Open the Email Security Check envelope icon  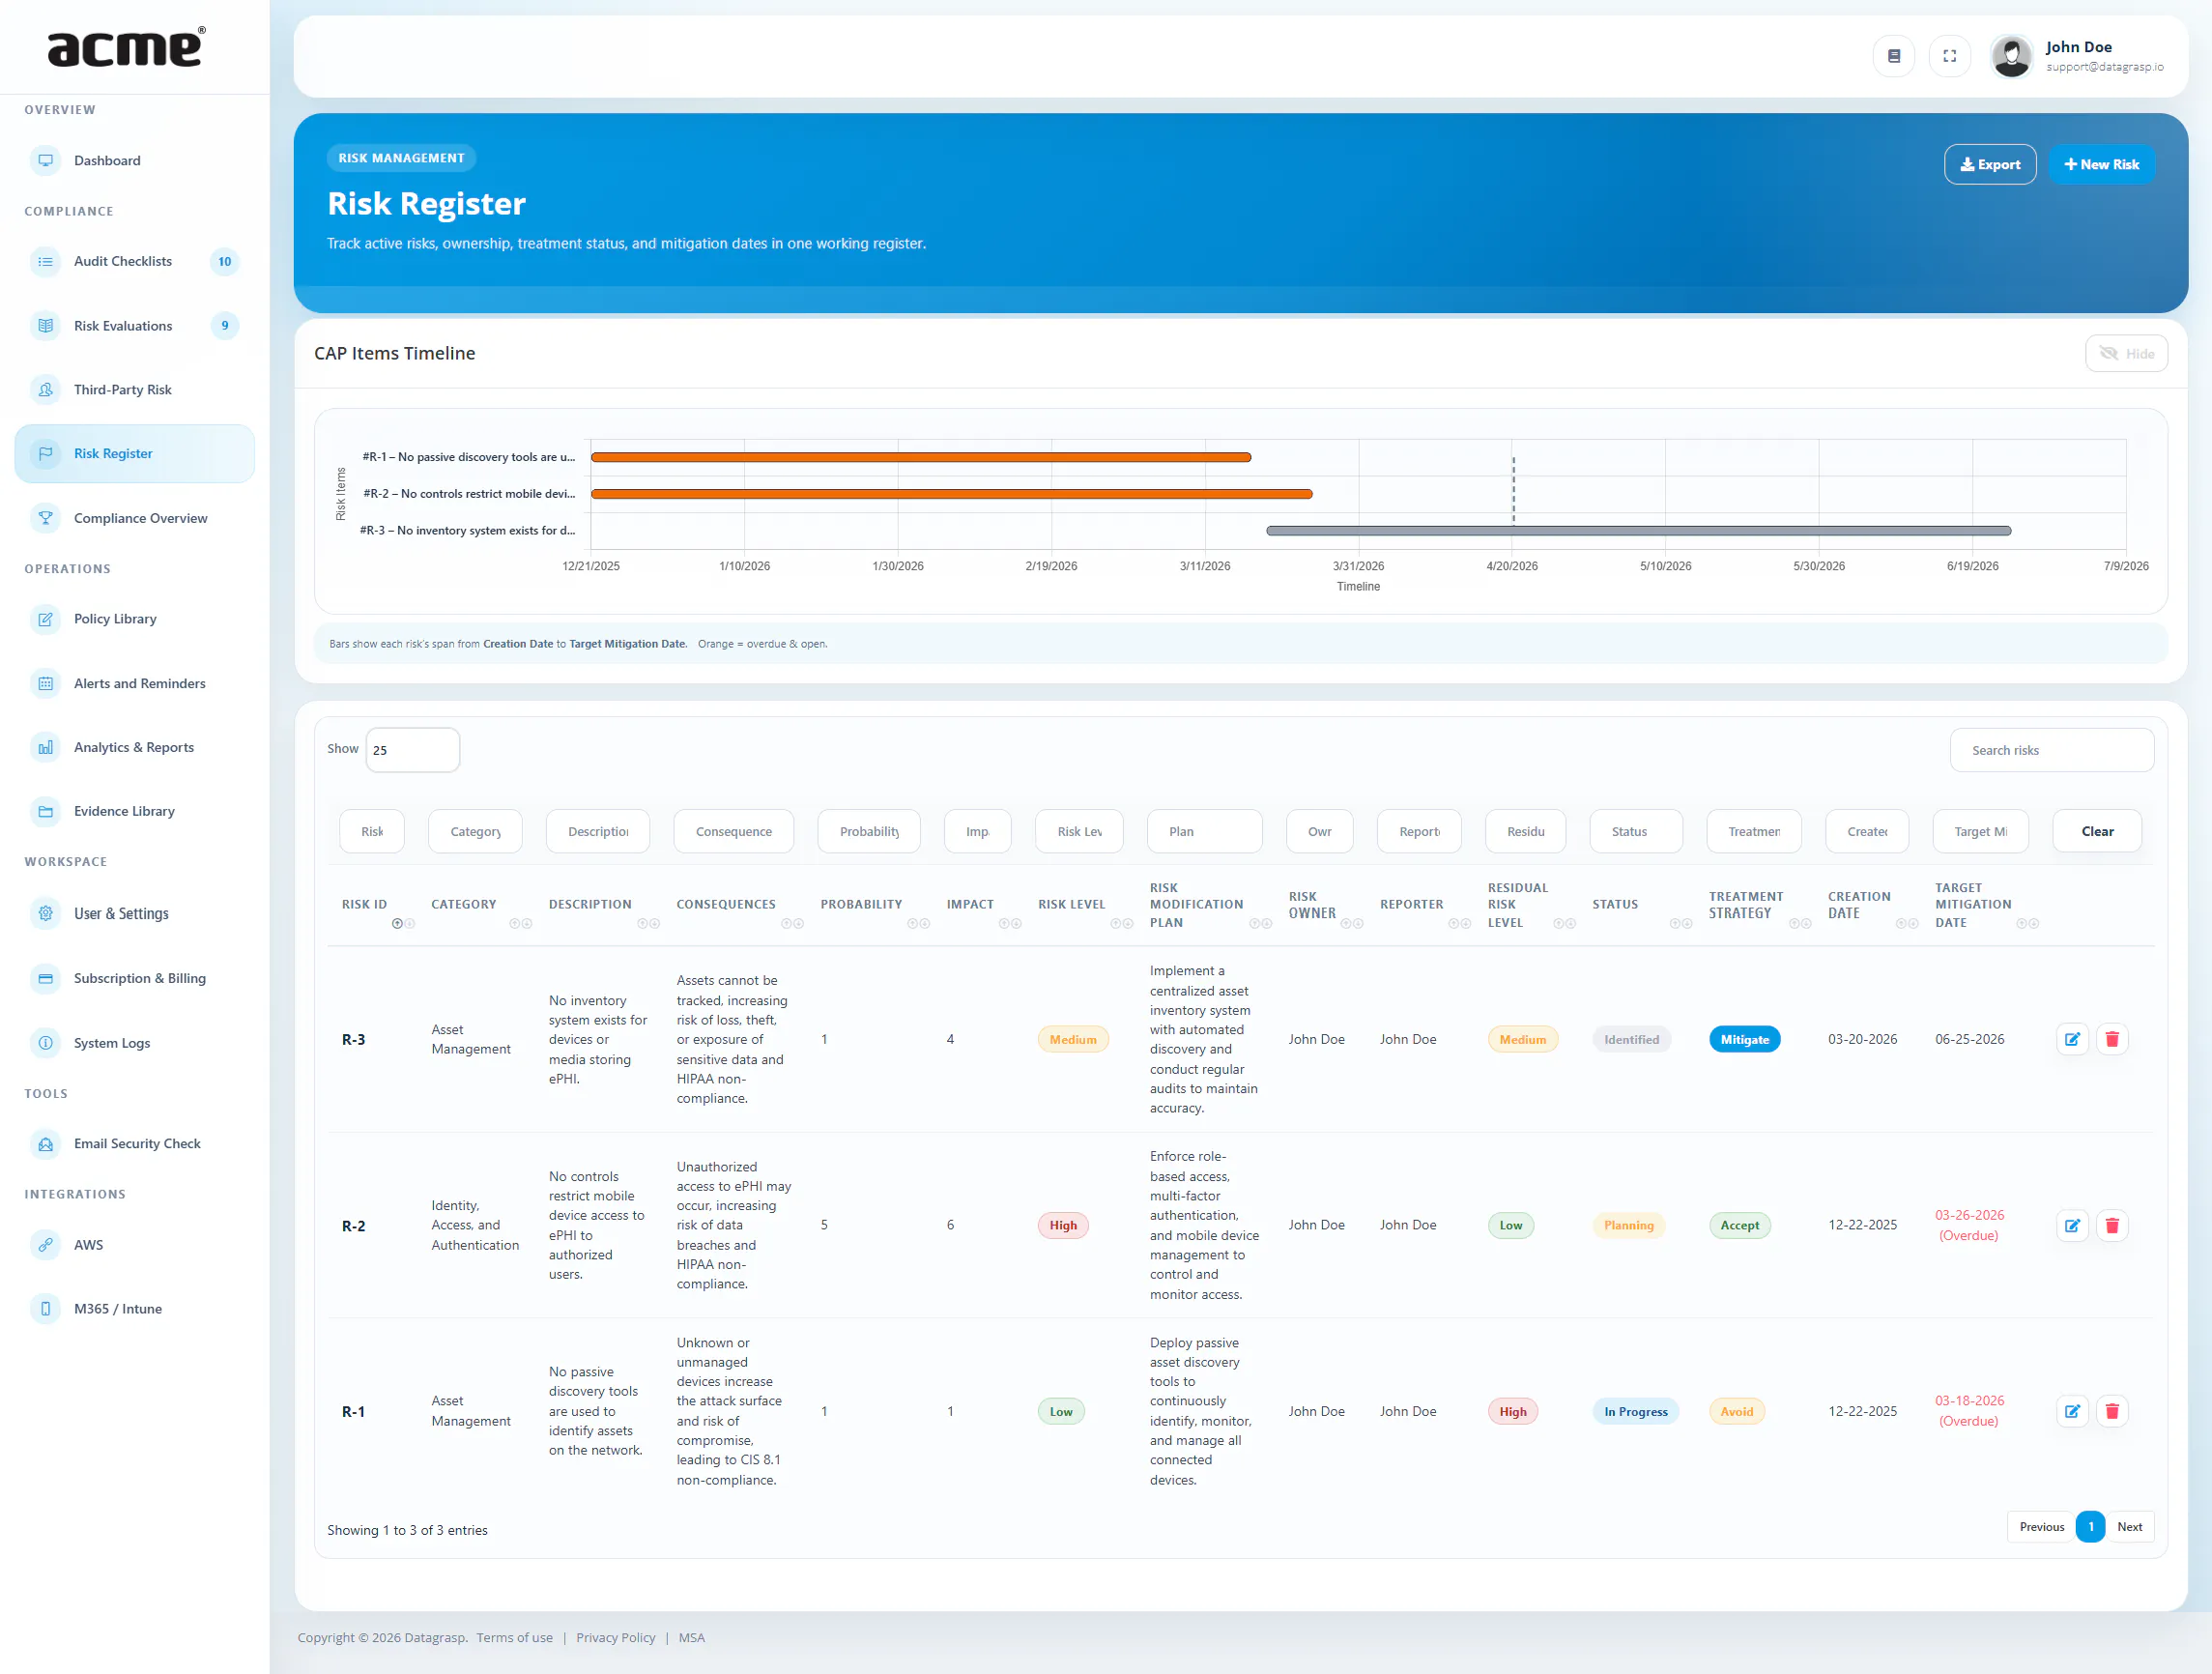45,1144
